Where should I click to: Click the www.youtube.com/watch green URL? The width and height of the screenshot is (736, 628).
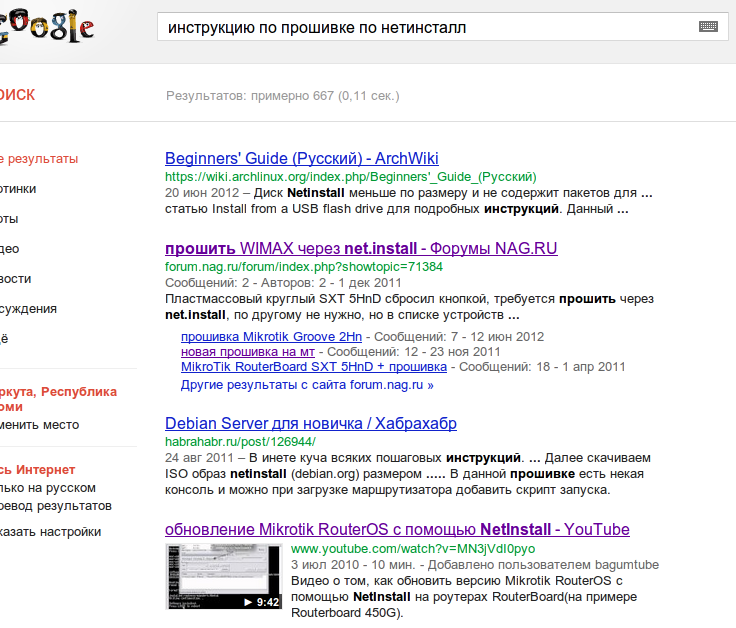[413, 549]
